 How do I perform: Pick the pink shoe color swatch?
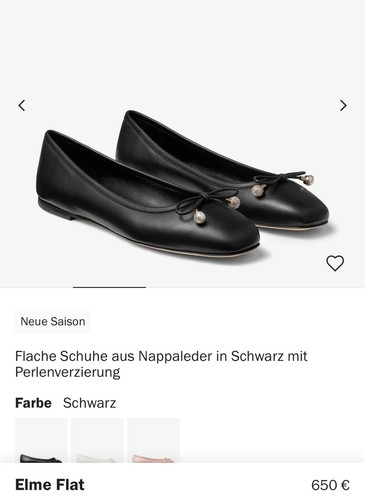[153, 440]
